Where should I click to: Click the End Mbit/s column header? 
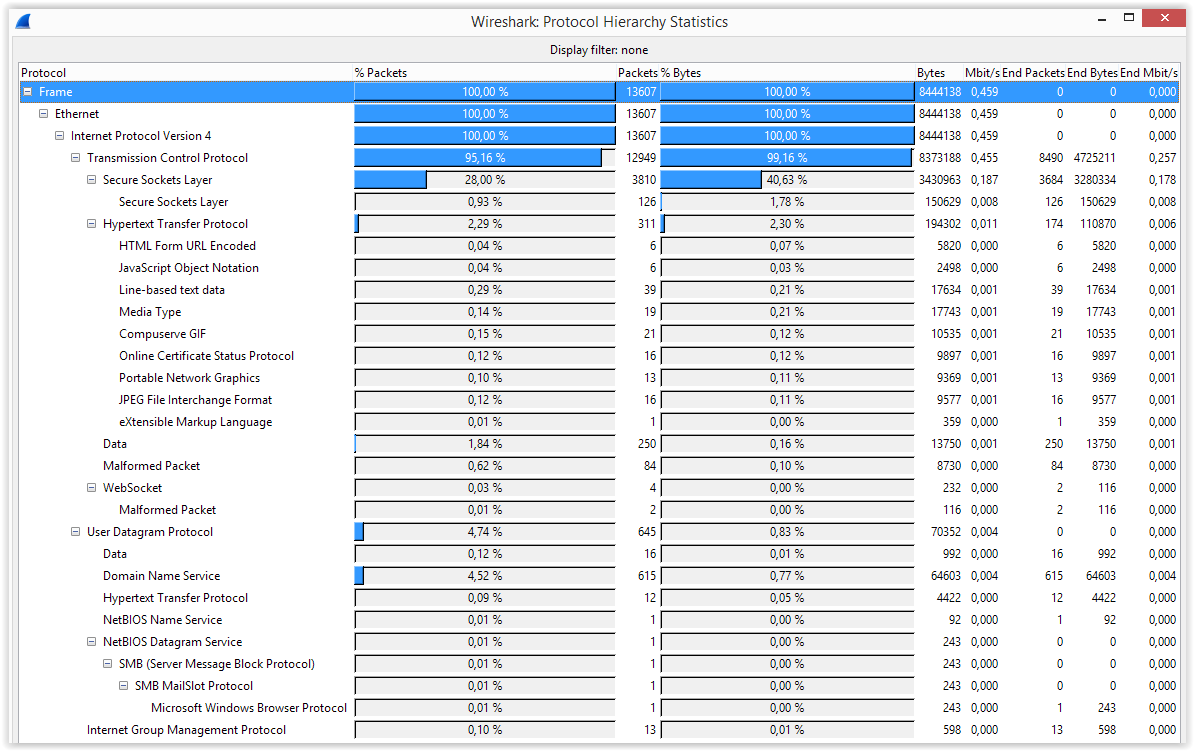pos(1148,72)
